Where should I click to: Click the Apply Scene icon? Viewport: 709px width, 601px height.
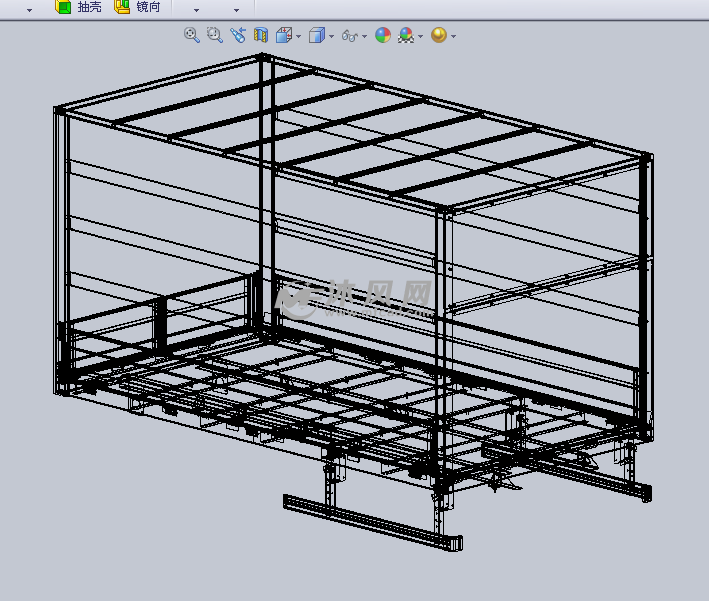pos(406,35)
